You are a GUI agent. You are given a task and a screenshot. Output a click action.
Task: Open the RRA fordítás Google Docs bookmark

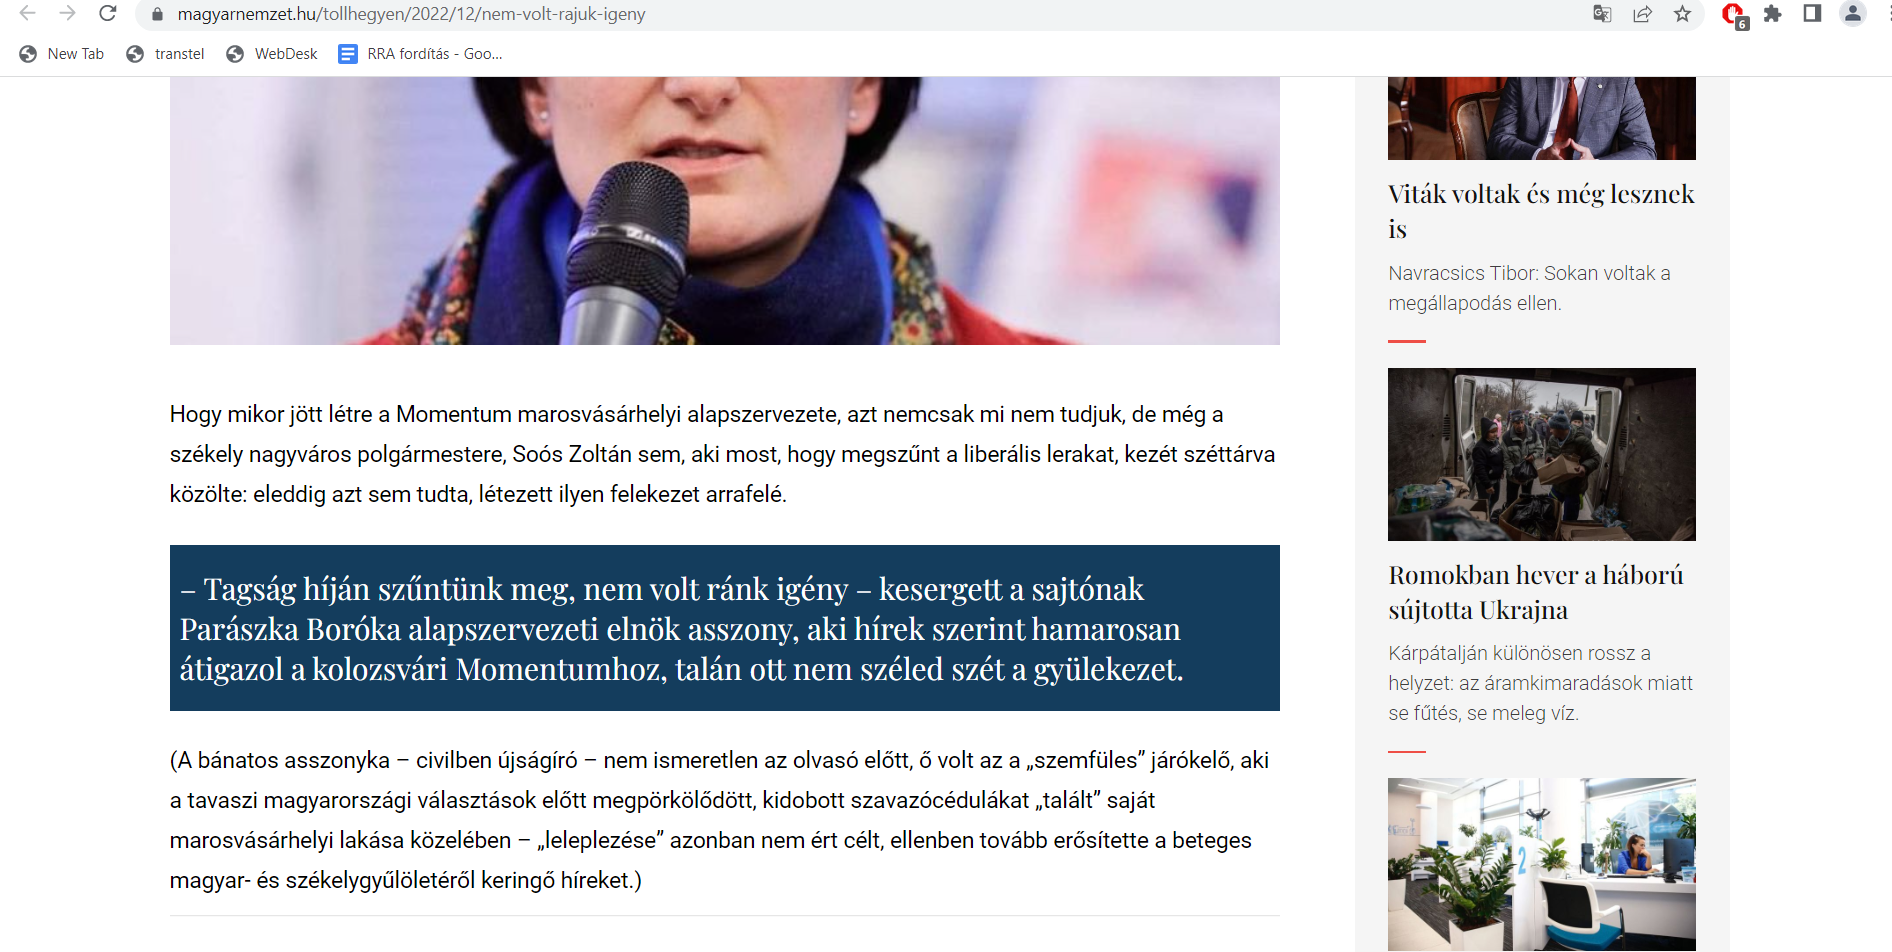point(420,54)
